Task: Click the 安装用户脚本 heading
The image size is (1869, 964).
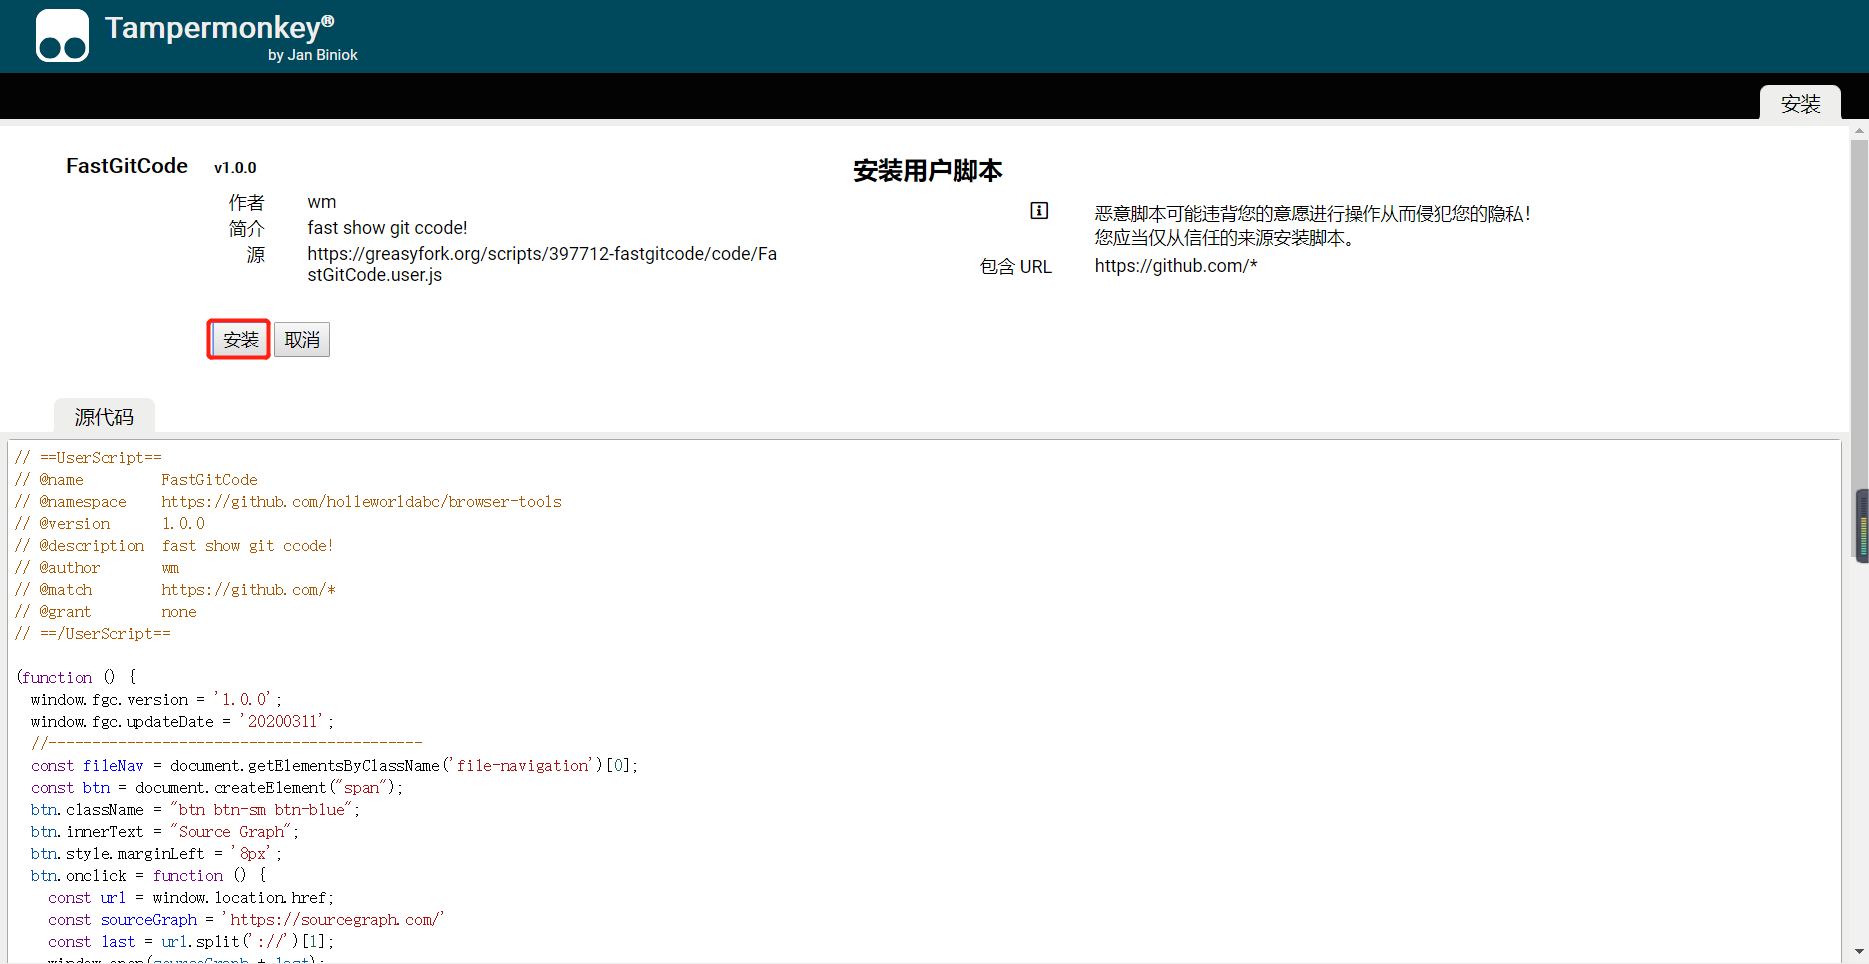Action: [928, 171]
